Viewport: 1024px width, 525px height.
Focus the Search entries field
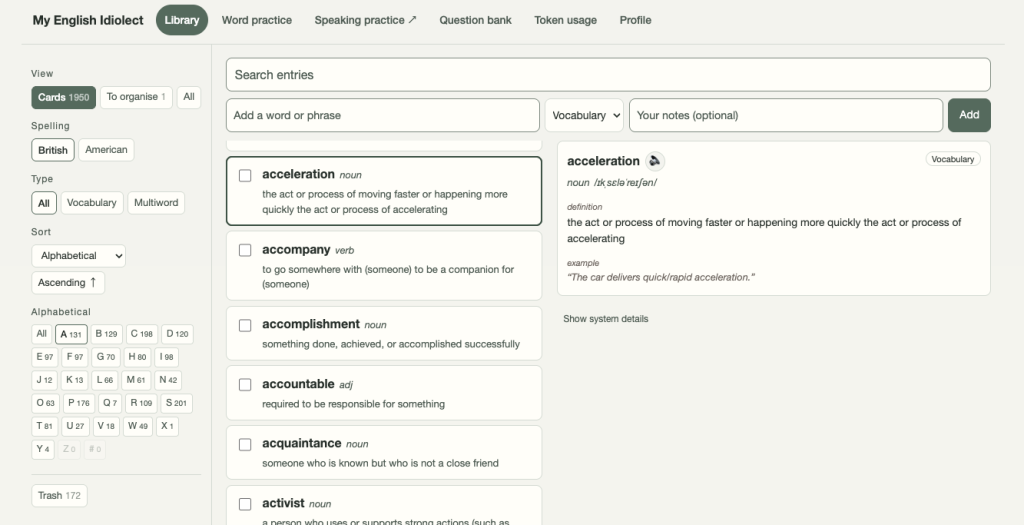coord(608,74)
